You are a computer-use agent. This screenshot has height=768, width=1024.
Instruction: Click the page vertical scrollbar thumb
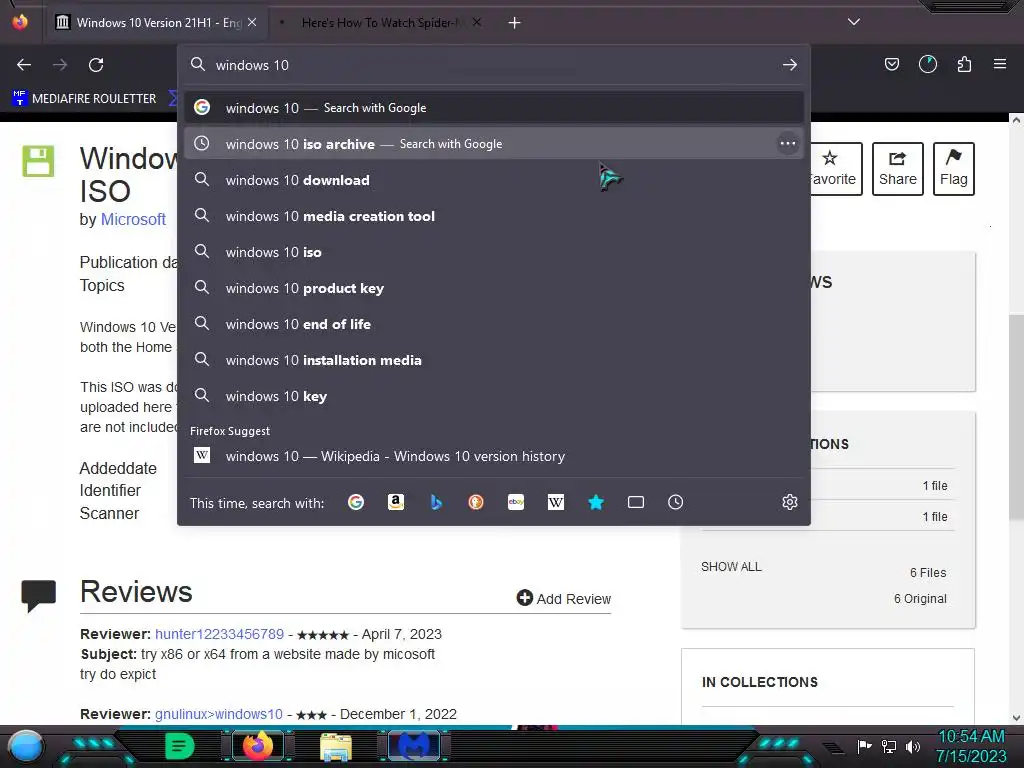tap(1016, 417)
